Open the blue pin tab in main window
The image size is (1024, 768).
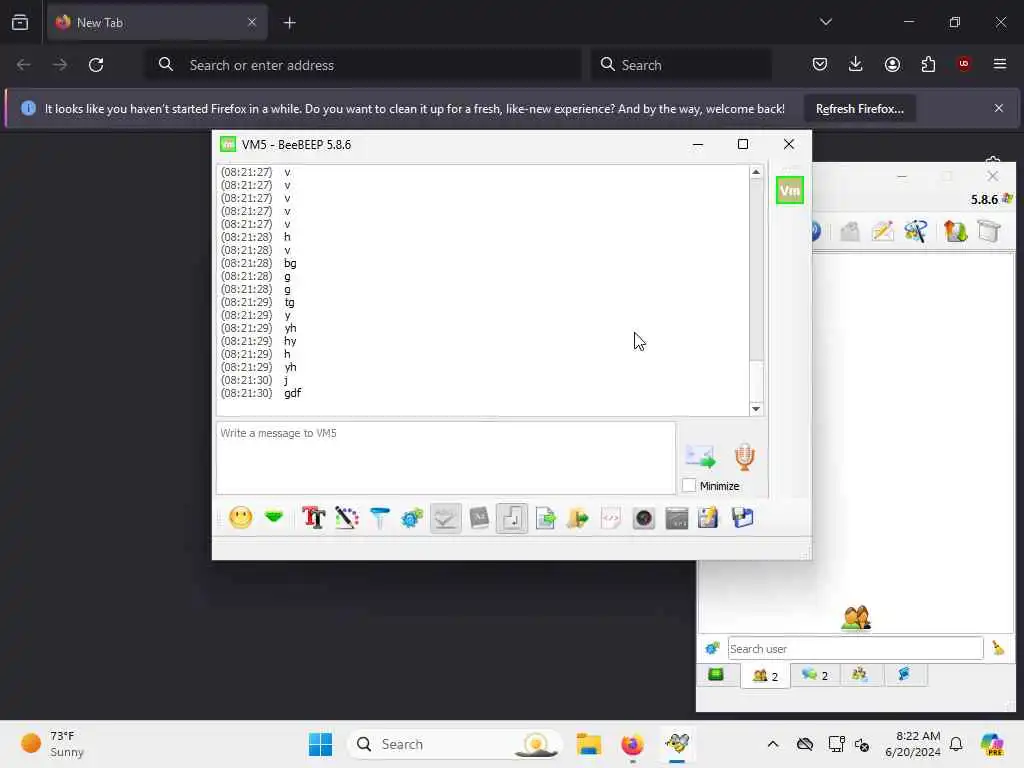(x=904, y=675)
